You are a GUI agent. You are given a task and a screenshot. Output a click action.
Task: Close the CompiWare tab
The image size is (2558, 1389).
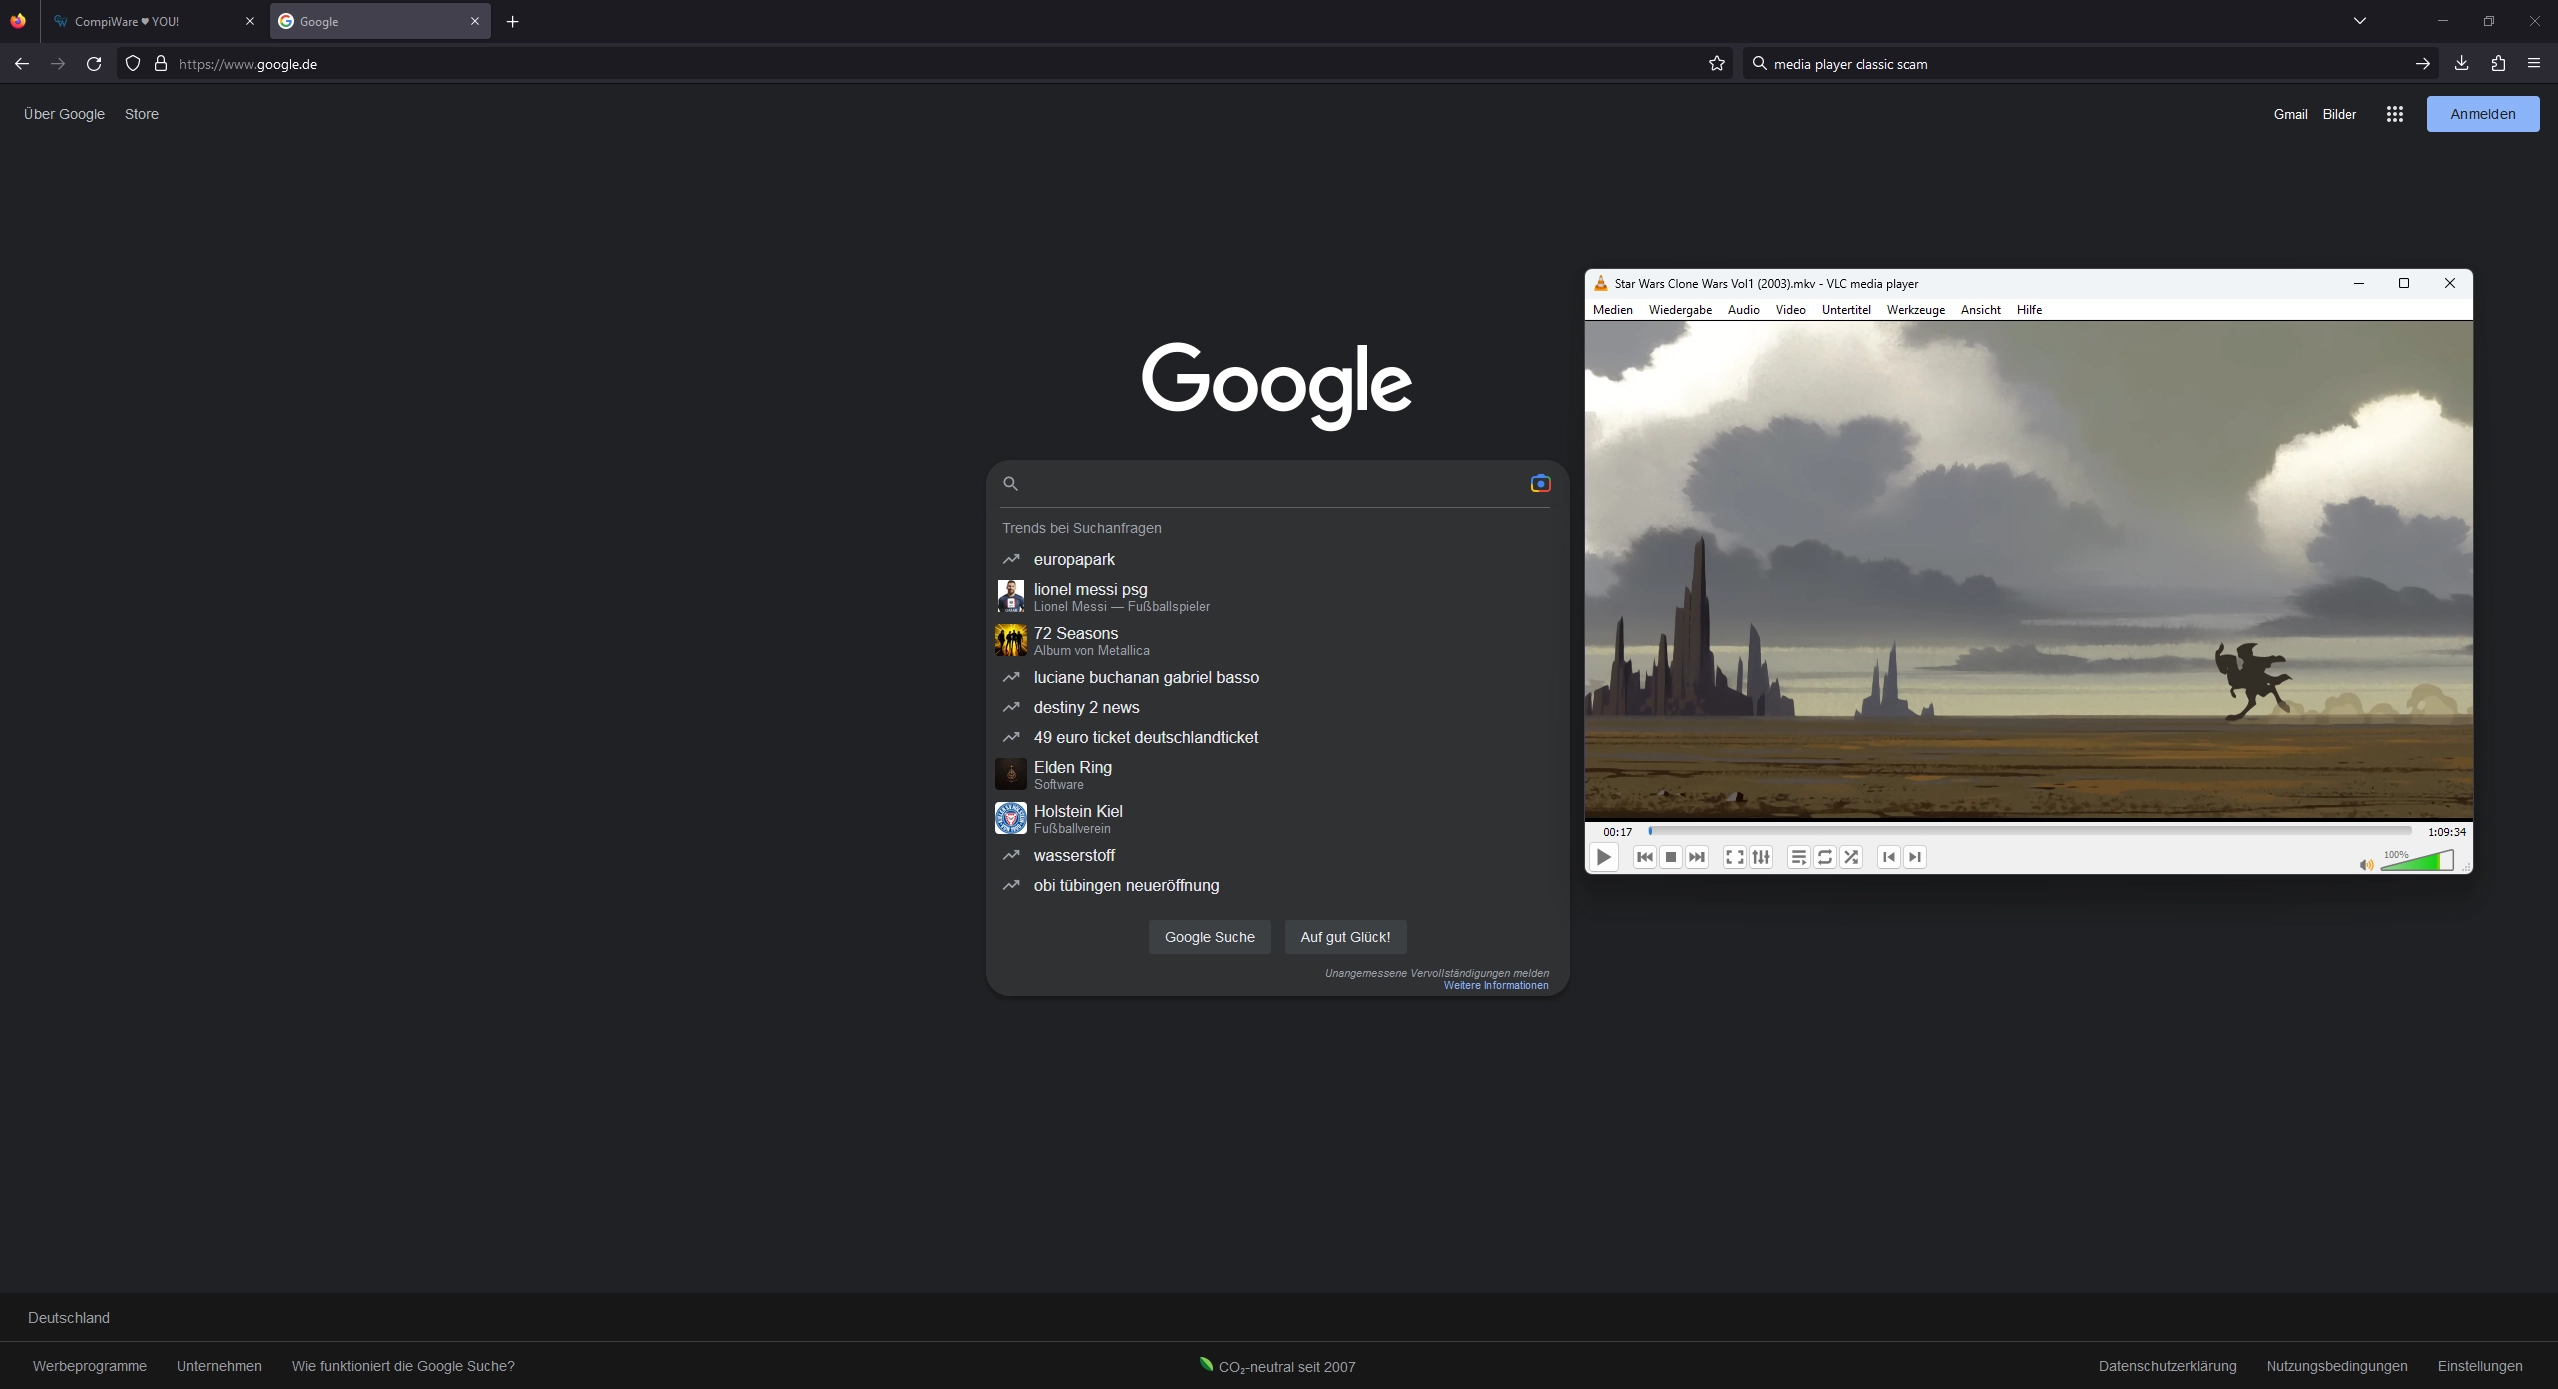tap(250, 21)
